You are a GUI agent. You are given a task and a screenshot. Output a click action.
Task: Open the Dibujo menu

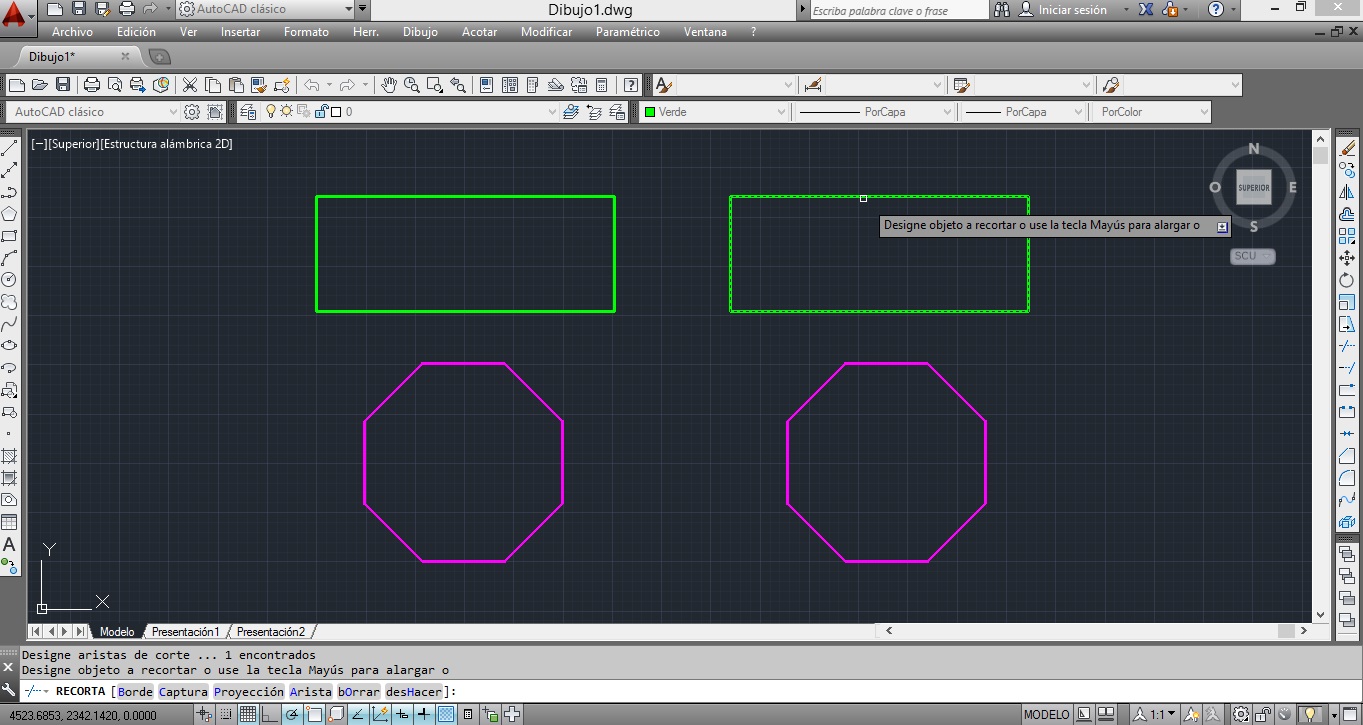click(420, 31)
